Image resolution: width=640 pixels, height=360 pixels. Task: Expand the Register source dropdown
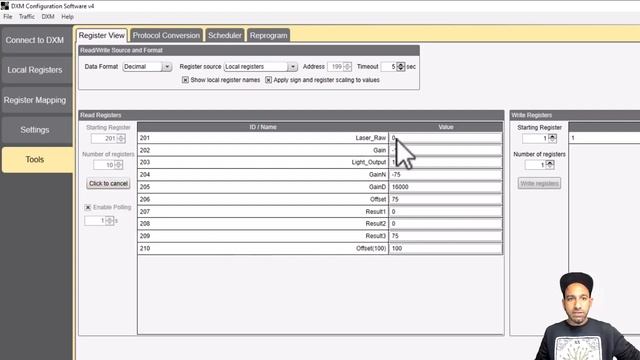(292, 67)
